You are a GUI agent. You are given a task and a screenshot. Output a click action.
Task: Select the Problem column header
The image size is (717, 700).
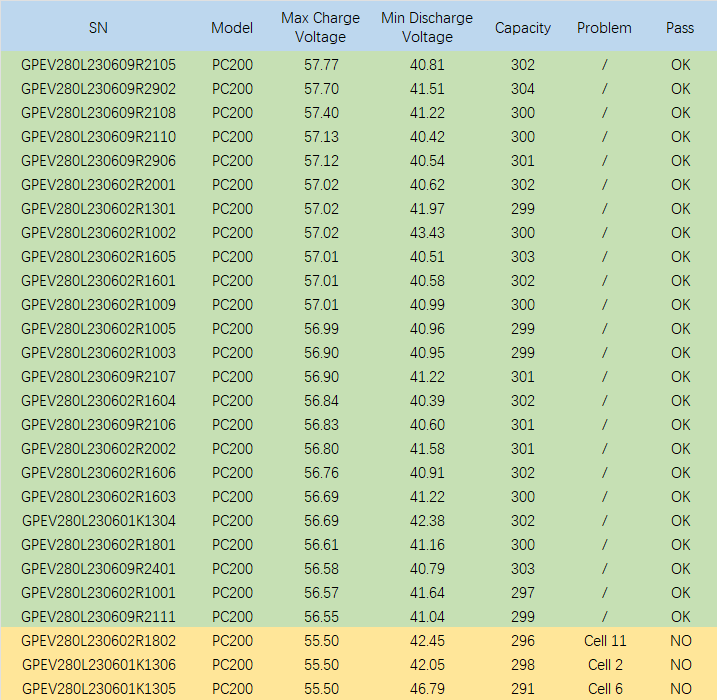pos(604,28)
